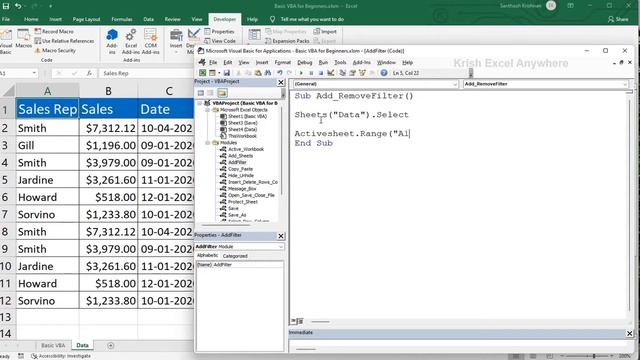Open COM Add-ins dialog
This screenshot has width=640, height=360.
tap(151, 42)
